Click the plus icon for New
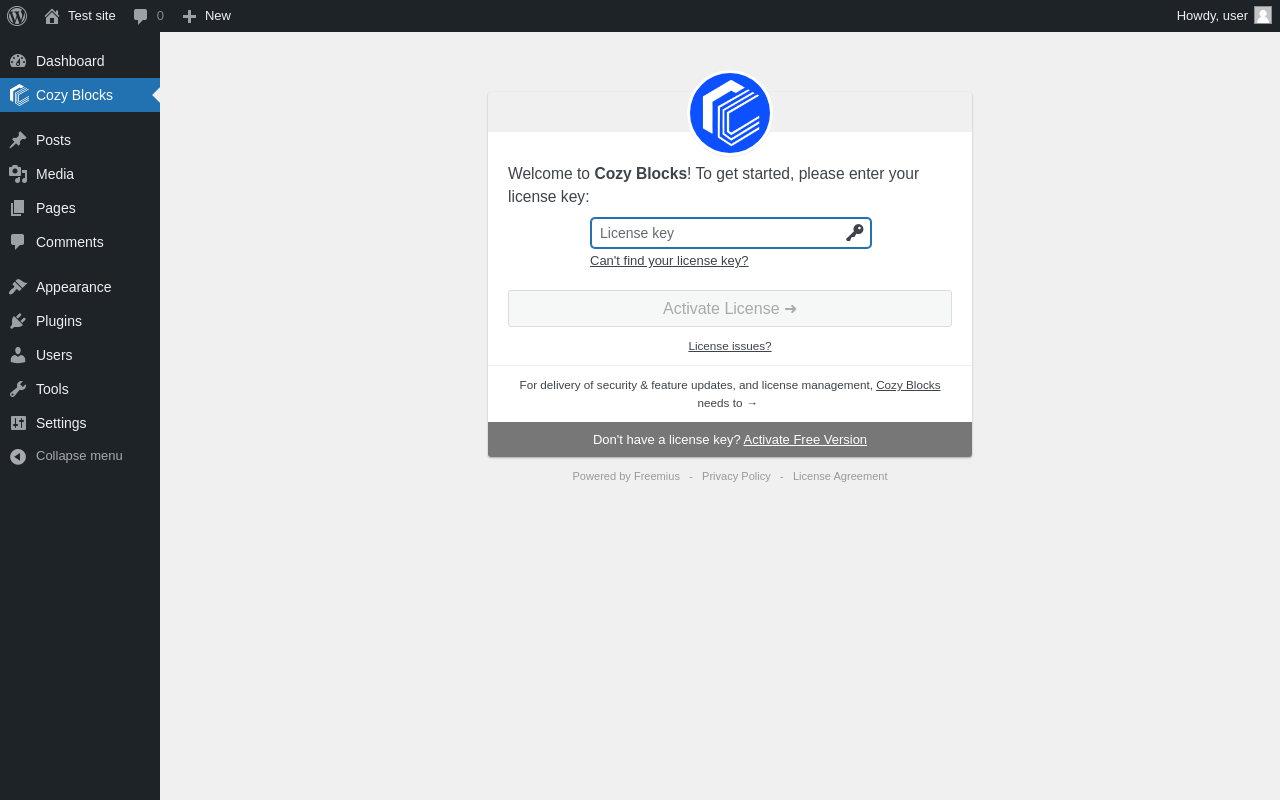The width and height of the screenshot is (1280, 800). point(189,16)
